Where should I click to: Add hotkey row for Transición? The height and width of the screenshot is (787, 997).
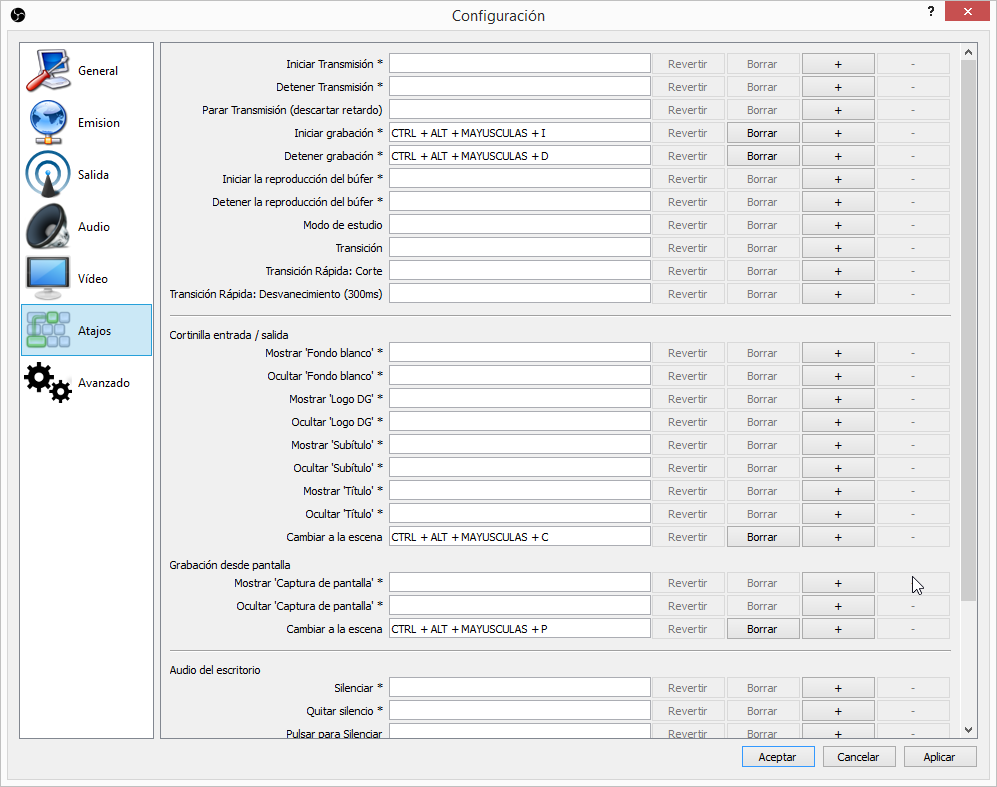click(x=838, y=248)
